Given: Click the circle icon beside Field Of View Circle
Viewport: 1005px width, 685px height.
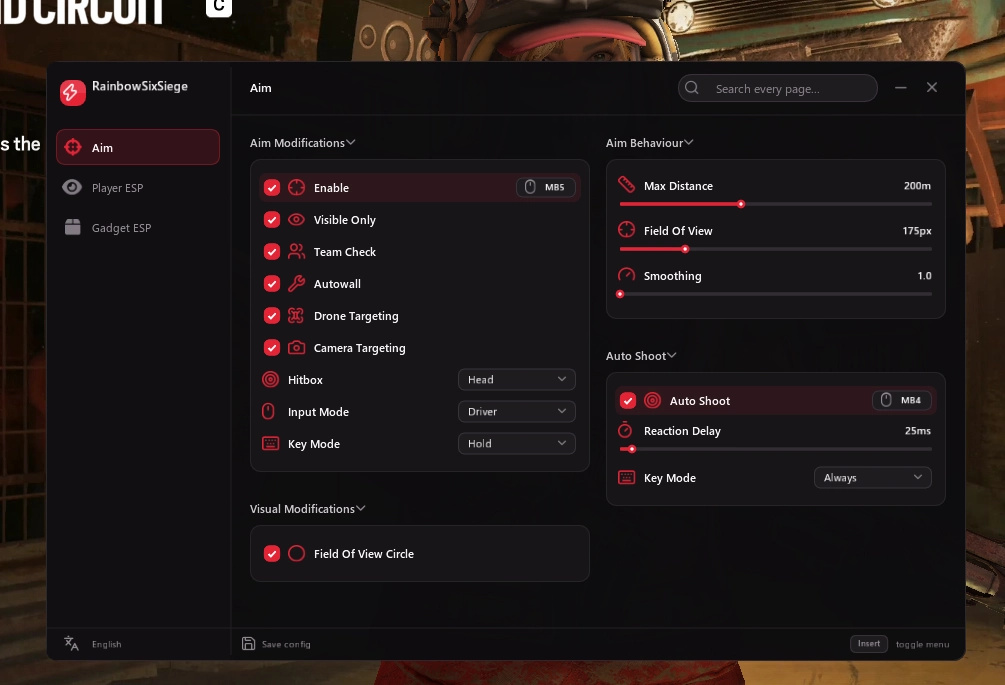Looking at the screenshot, I should (296, 553).
